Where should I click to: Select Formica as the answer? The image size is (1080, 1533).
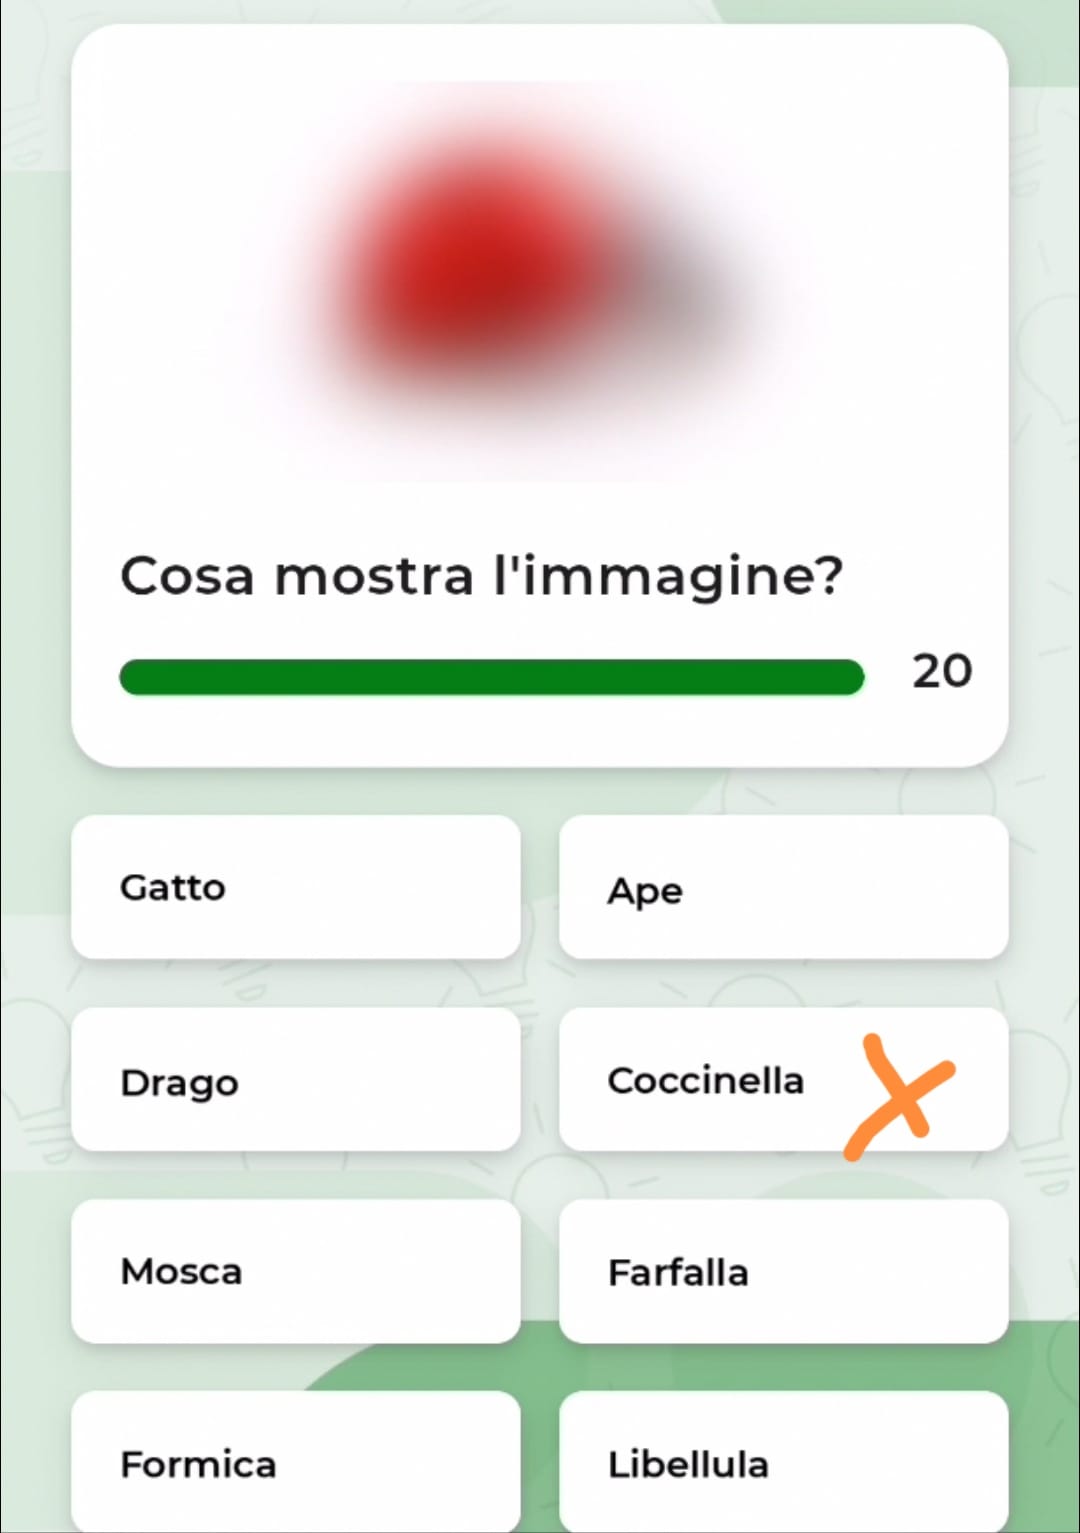pyautogui.click(x=295, y=1464)
